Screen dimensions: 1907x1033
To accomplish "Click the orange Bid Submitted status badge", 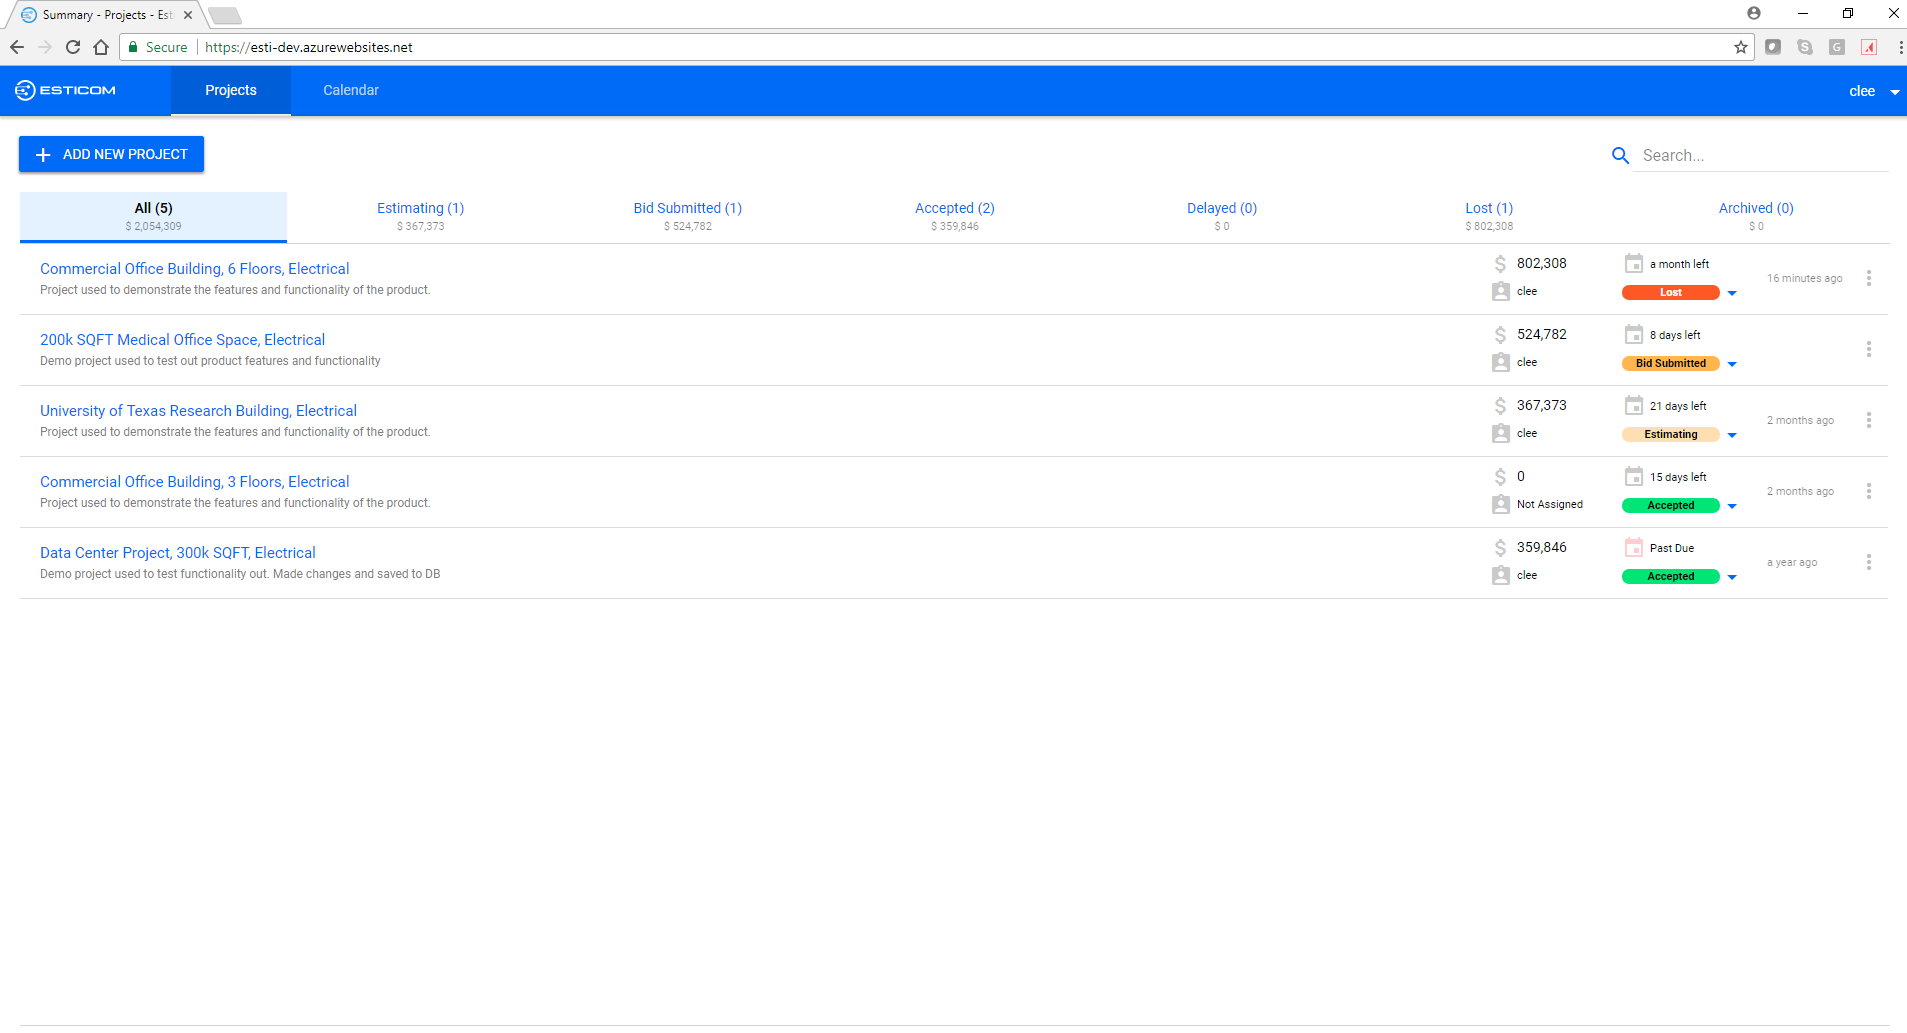I will tap(1670, 364).
